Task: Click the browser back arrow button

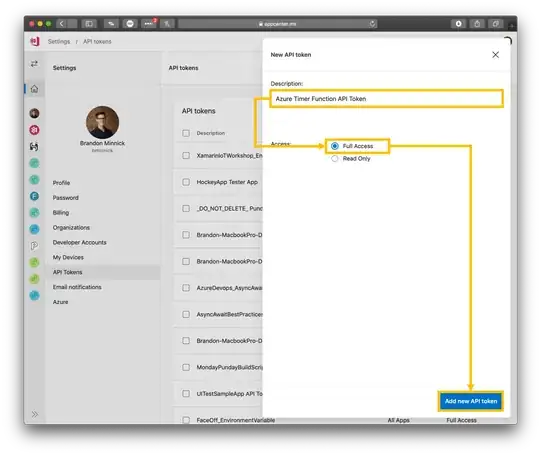Action: (x=62, y=23)
